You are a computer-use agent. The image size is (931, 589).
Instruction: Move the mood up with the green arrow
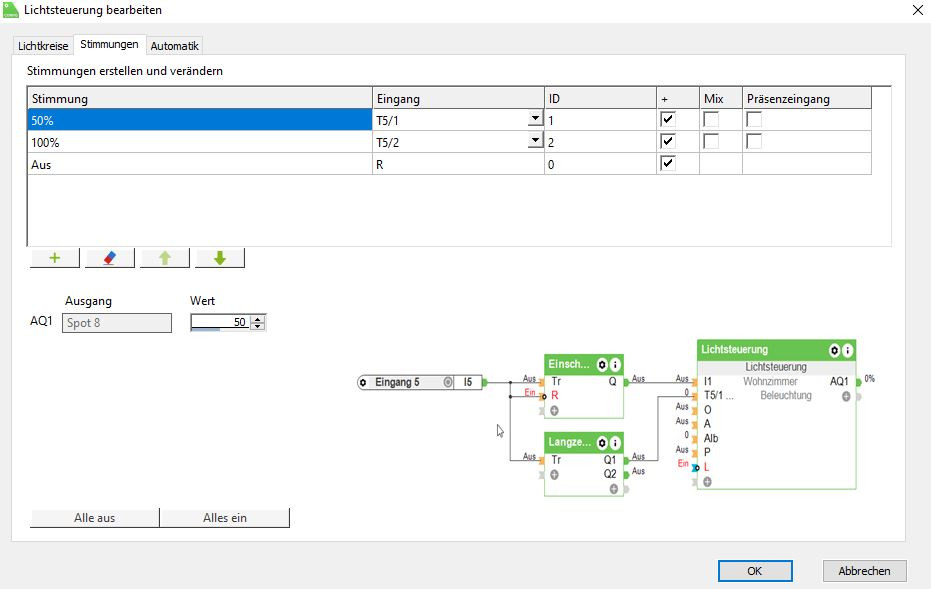click(x=165, y=258)
